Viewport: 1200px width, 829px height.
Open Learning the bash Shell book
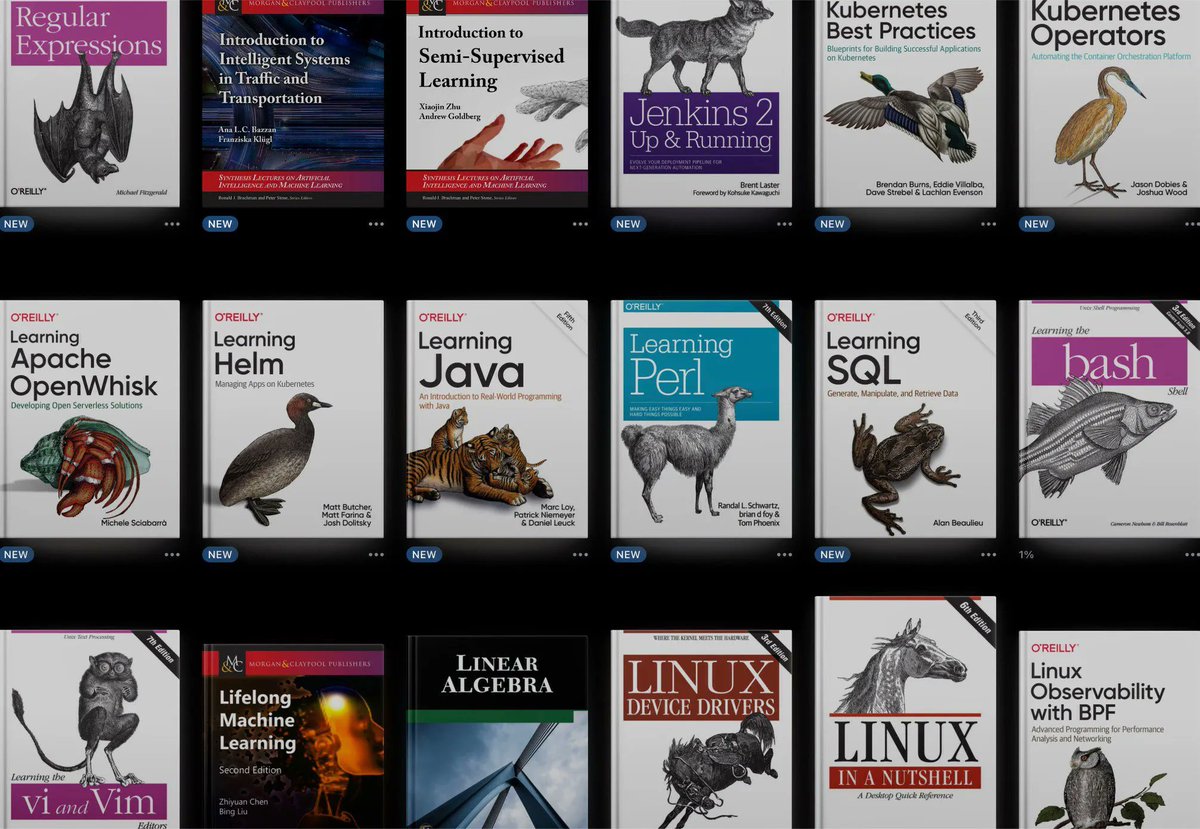point(1109,419)
